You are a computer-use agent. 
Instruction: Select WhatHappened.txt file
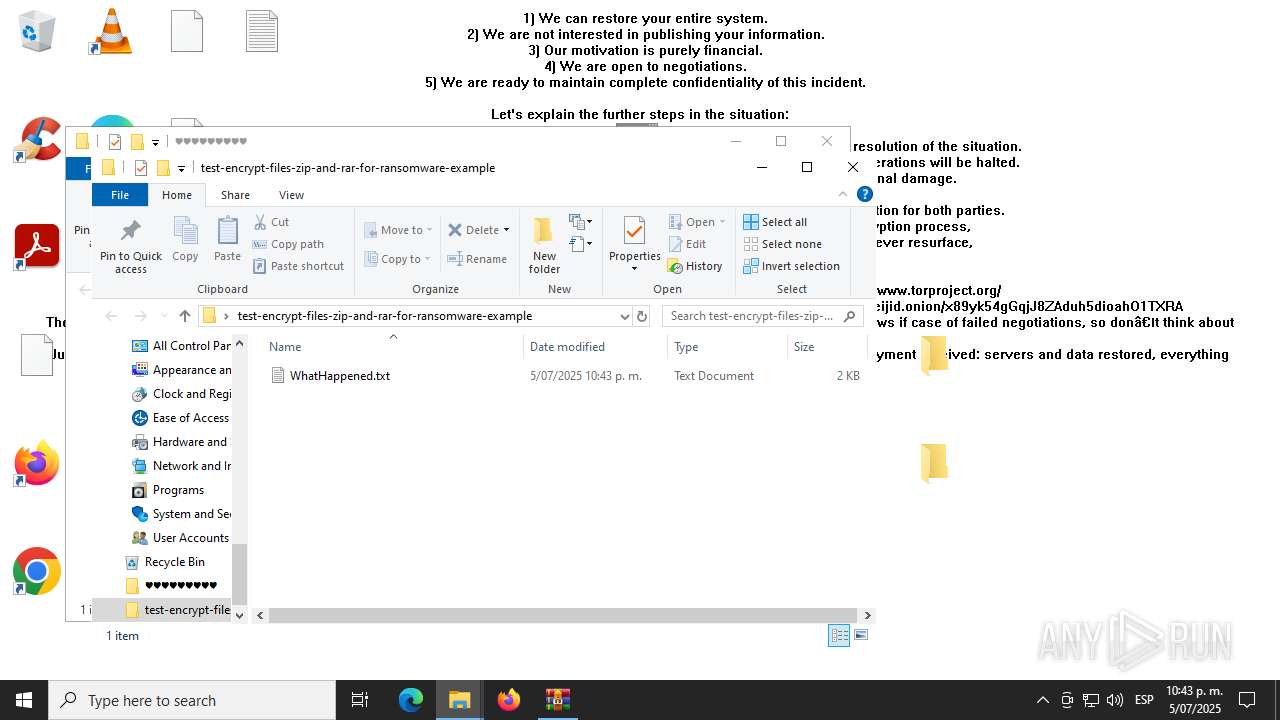point(340,376)
